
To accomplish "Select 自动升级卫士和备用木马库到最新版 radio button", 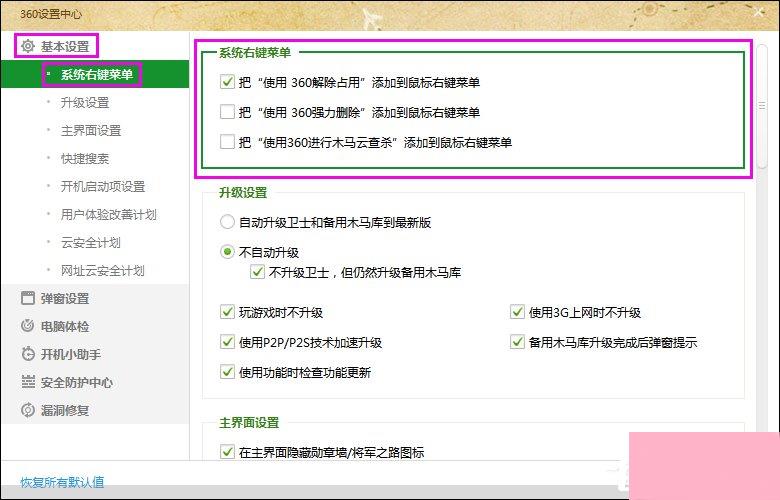I will (x=227, y=222).
